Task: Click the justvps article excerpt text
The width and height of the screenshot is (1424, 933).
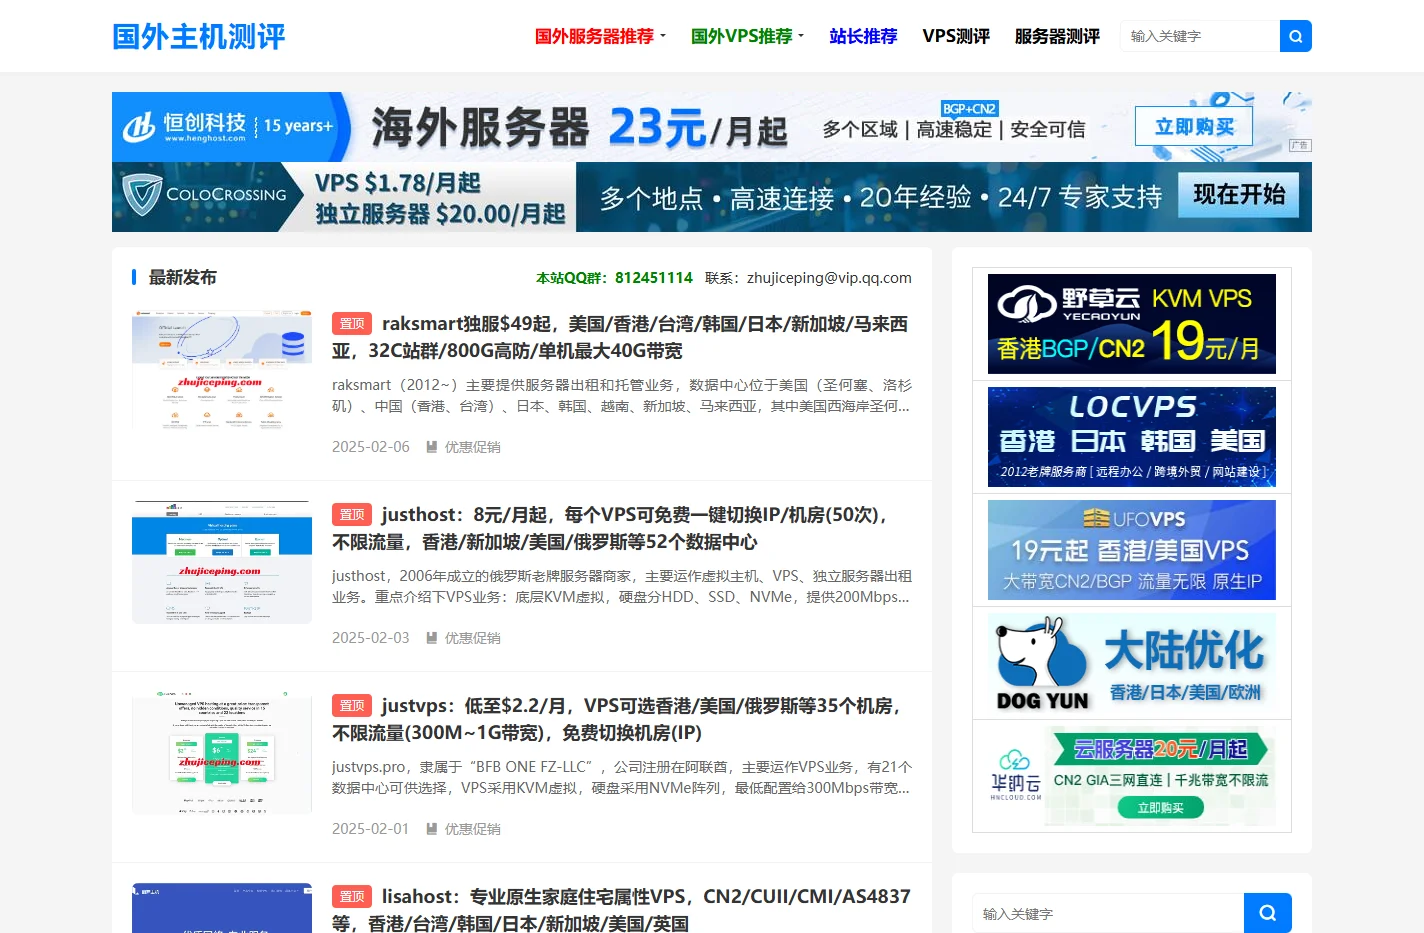Action: pyautogui.click(x=621, y=778)
